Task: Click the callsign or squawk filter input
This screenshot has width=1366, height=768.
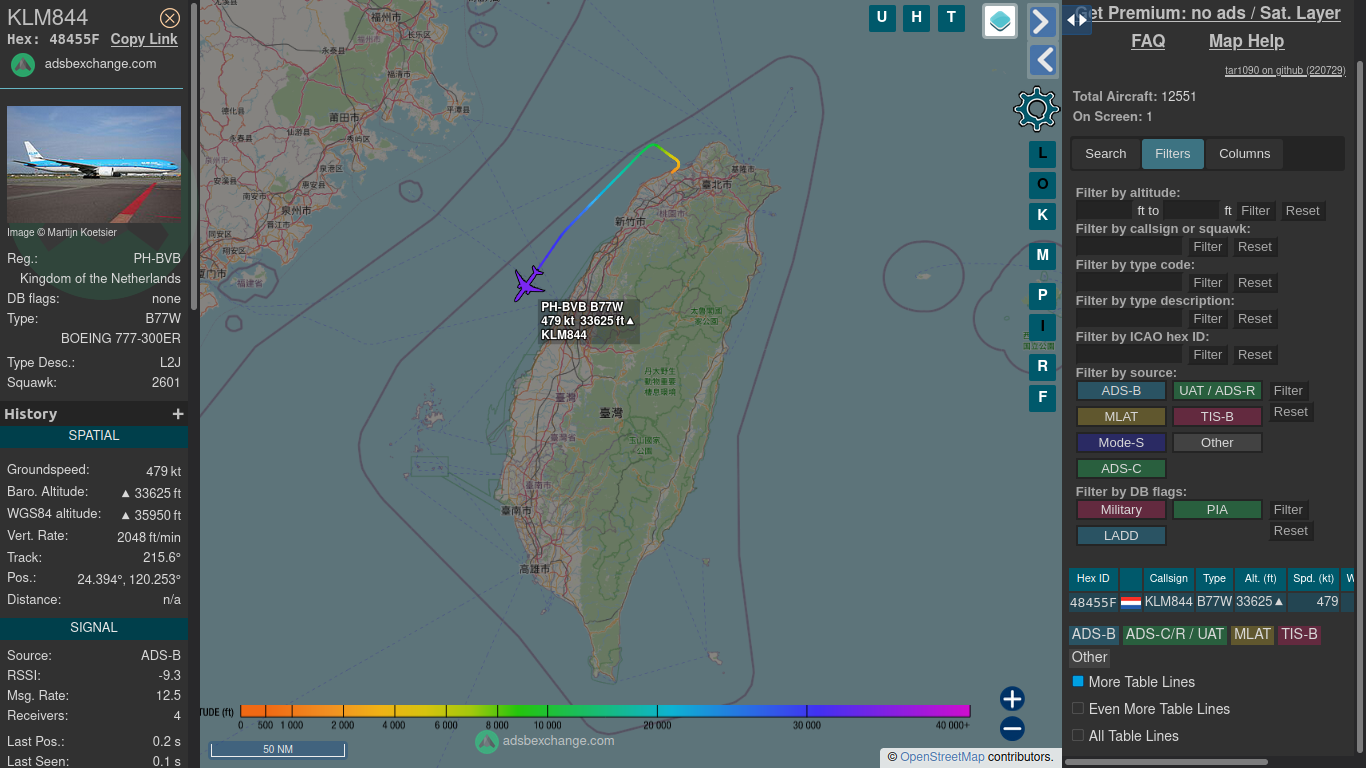Action: (x=1128, y=247)
